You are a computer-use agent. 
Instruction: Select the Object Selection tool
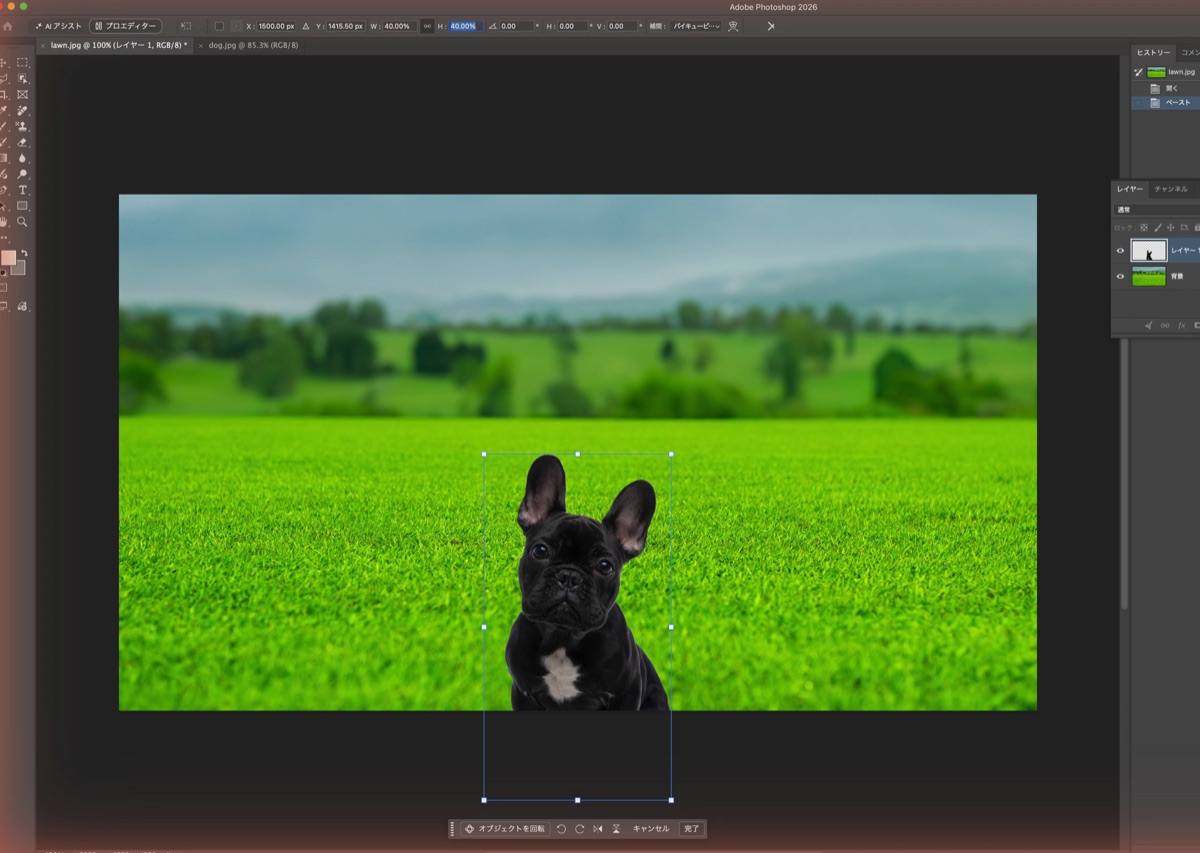22,79
